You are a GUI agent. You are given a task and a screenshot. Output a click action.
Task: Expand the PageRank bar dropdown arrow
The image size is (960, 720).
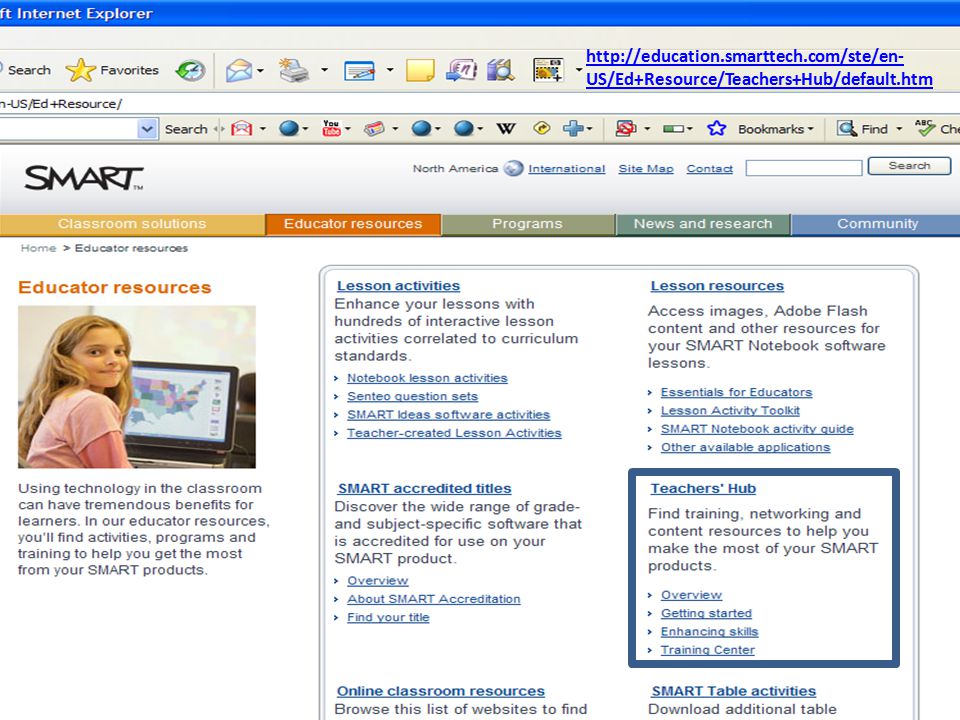click(x=689, y=129)
